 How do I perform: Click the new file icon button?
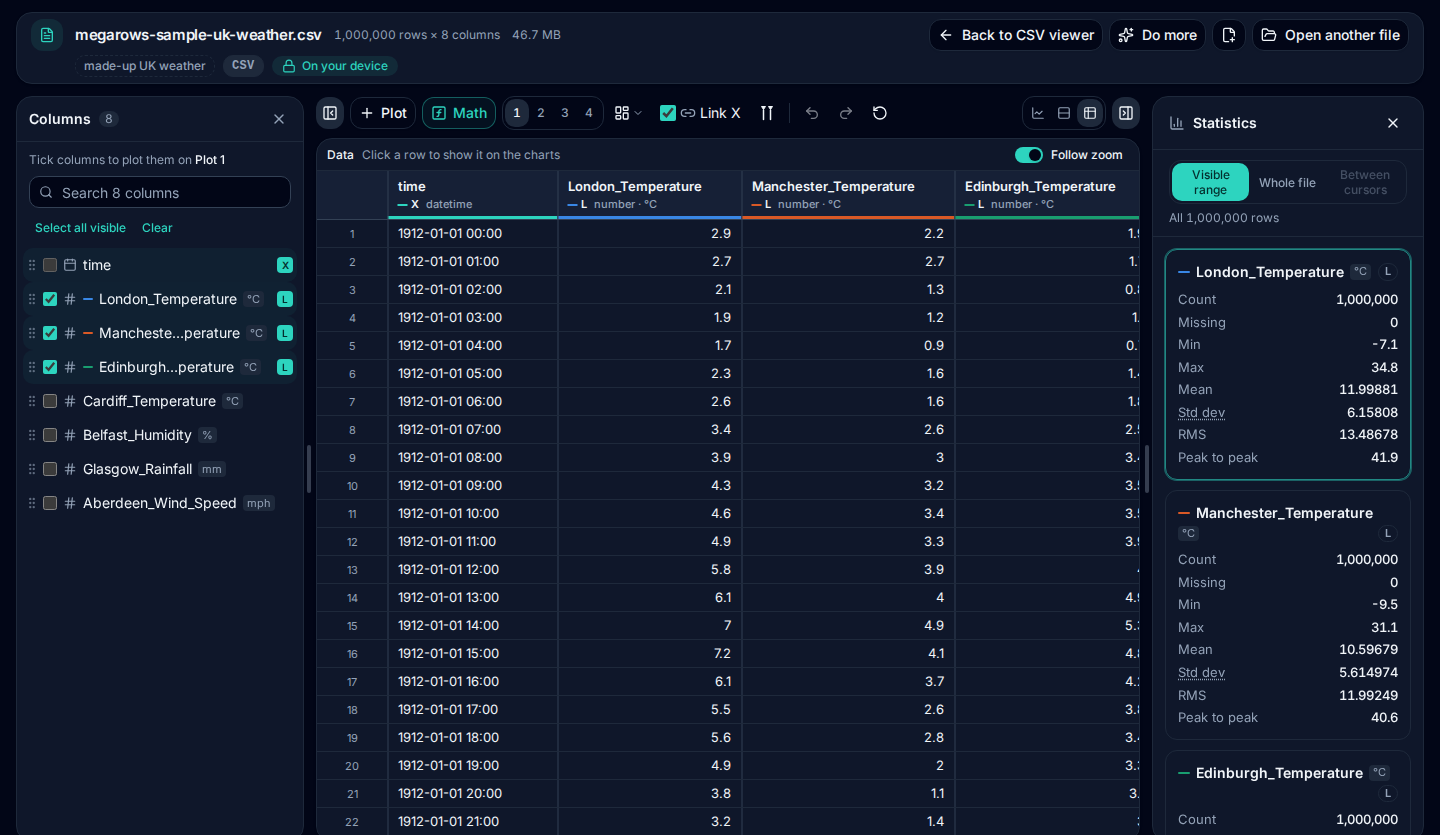(1229, 35)
